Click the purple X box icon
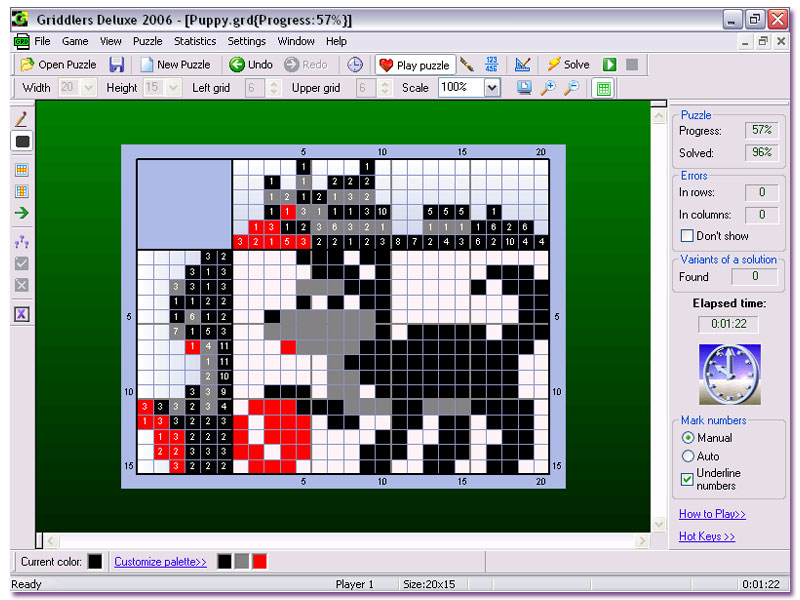The width and height of the screenshot is (800, 600). click(x=21, y=314)
